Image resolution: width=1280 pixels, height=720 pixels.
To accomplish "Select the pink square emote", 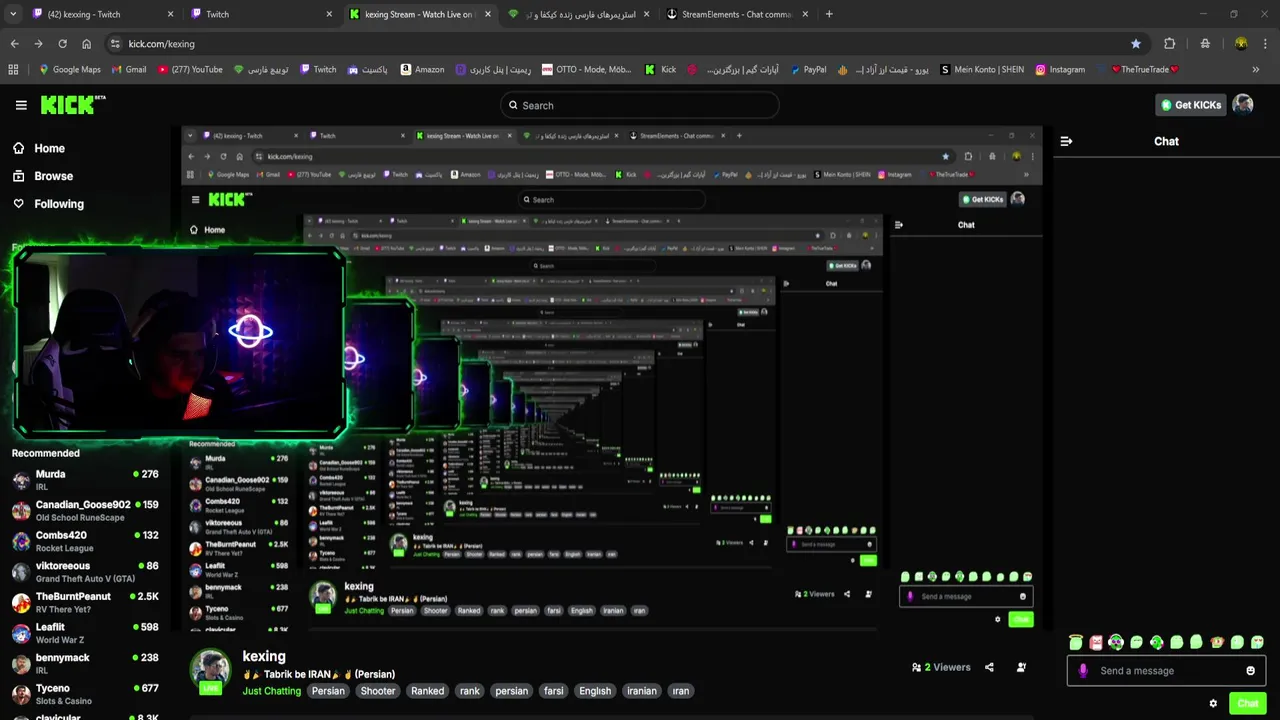I will (1096, 642).
